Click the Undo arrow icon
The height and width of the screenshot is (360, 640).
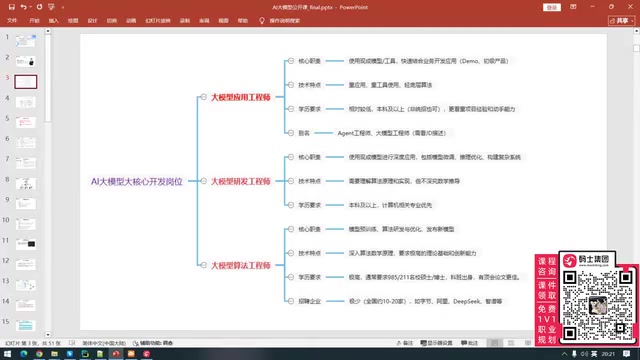tap(23, 7)
